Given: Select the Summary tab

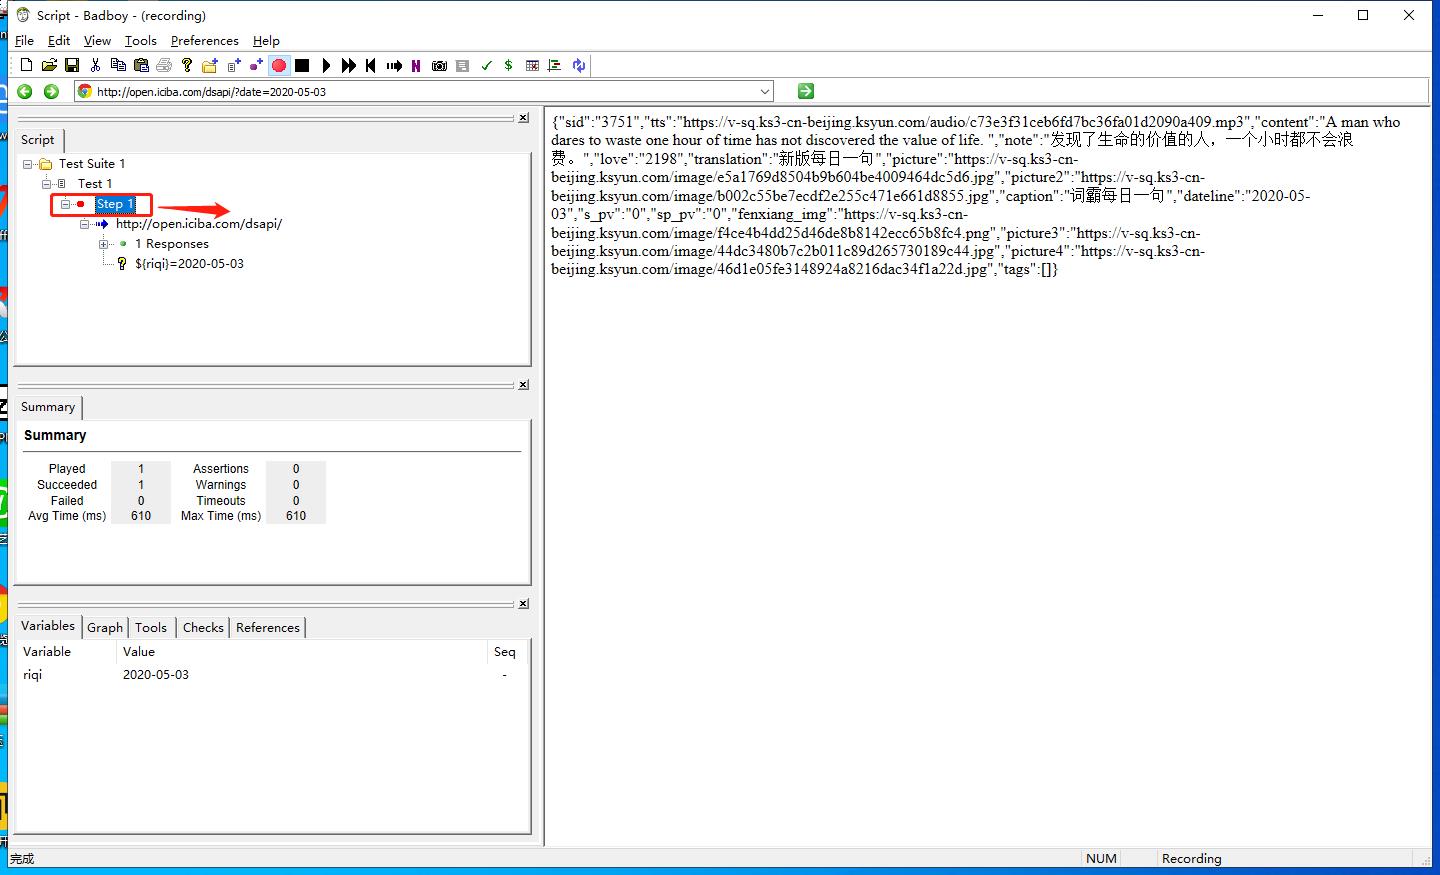Looking at the screenshot, I should (x=48, y=407).
